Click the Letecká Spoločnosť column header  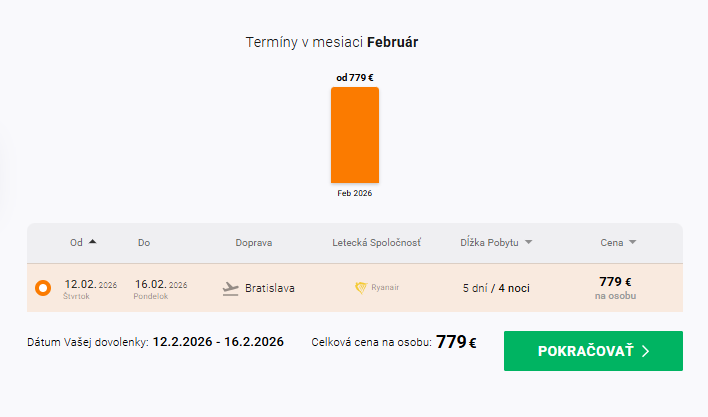[x=376, y=242]
